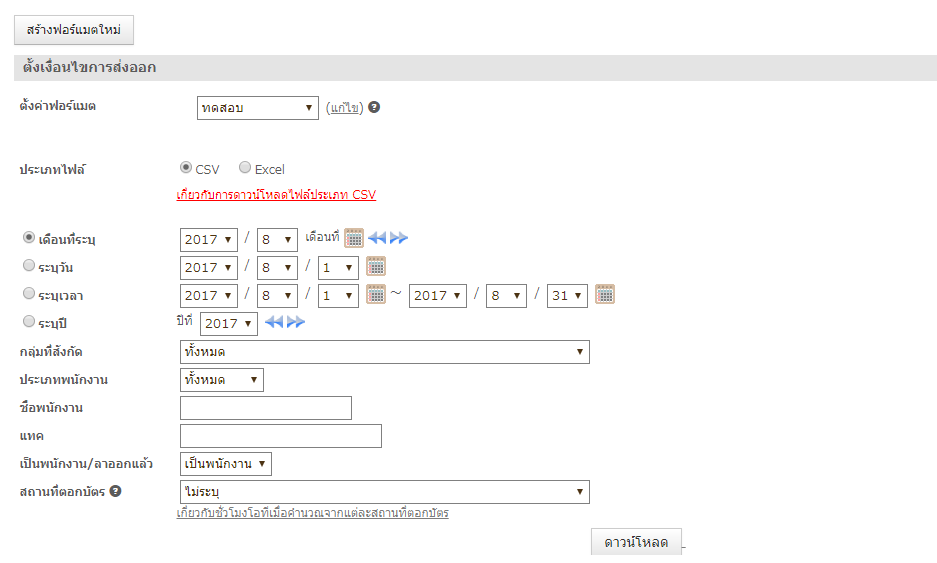Expand the ตั้งค่าฟอร์แมต dropdown showing ทดสอบ
This screenshot has height=563, width=937.
[258, 108]
